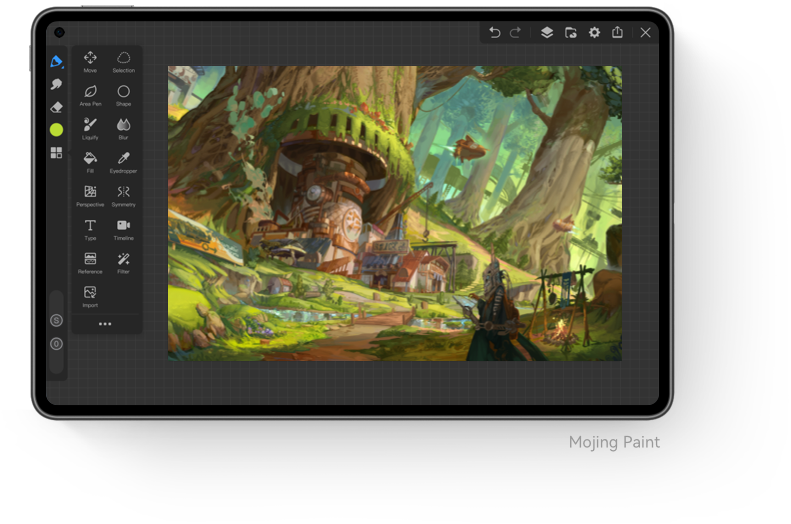Toggle the Symmetry tool
This screenshot has width=791, height=524.
pos(124,196)
